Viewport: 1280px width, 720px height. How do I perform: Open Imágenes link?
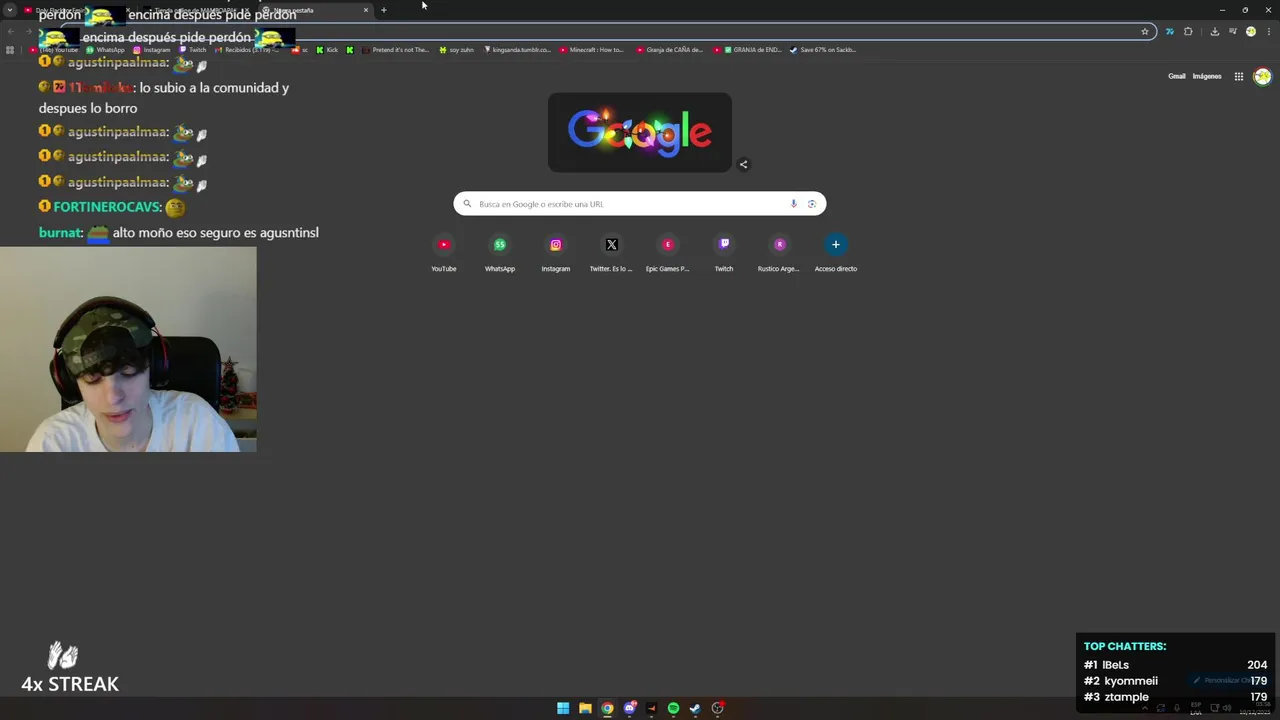[1207, 76]
